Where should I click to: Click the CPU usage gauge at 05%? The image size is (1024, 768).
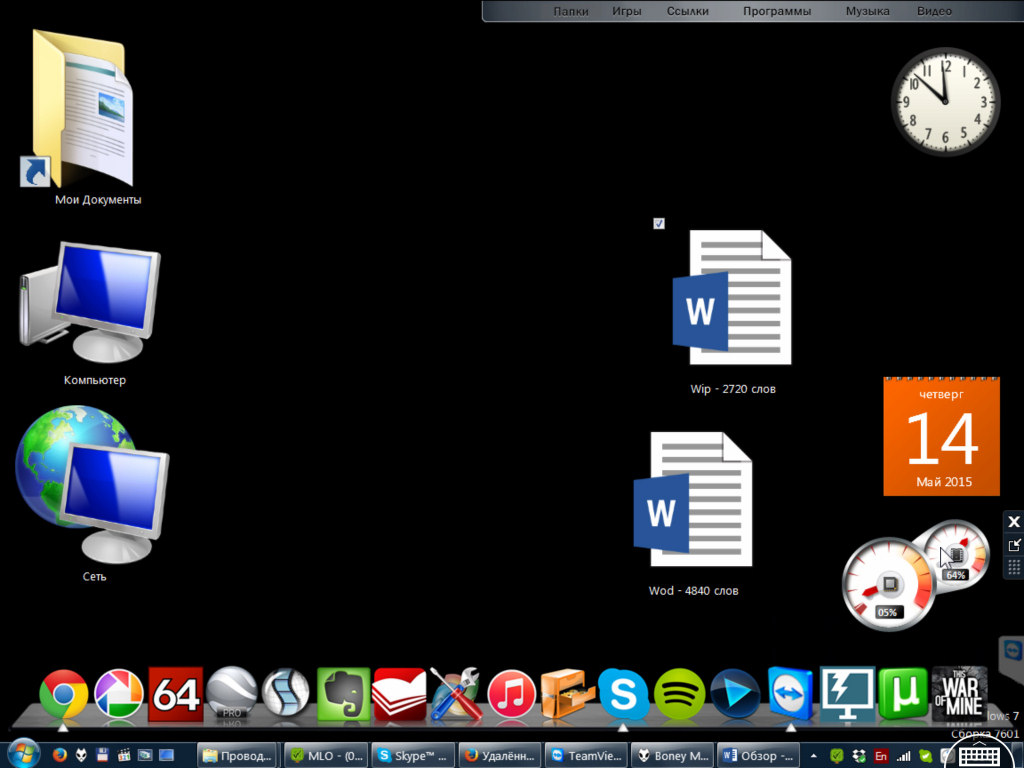887,585
